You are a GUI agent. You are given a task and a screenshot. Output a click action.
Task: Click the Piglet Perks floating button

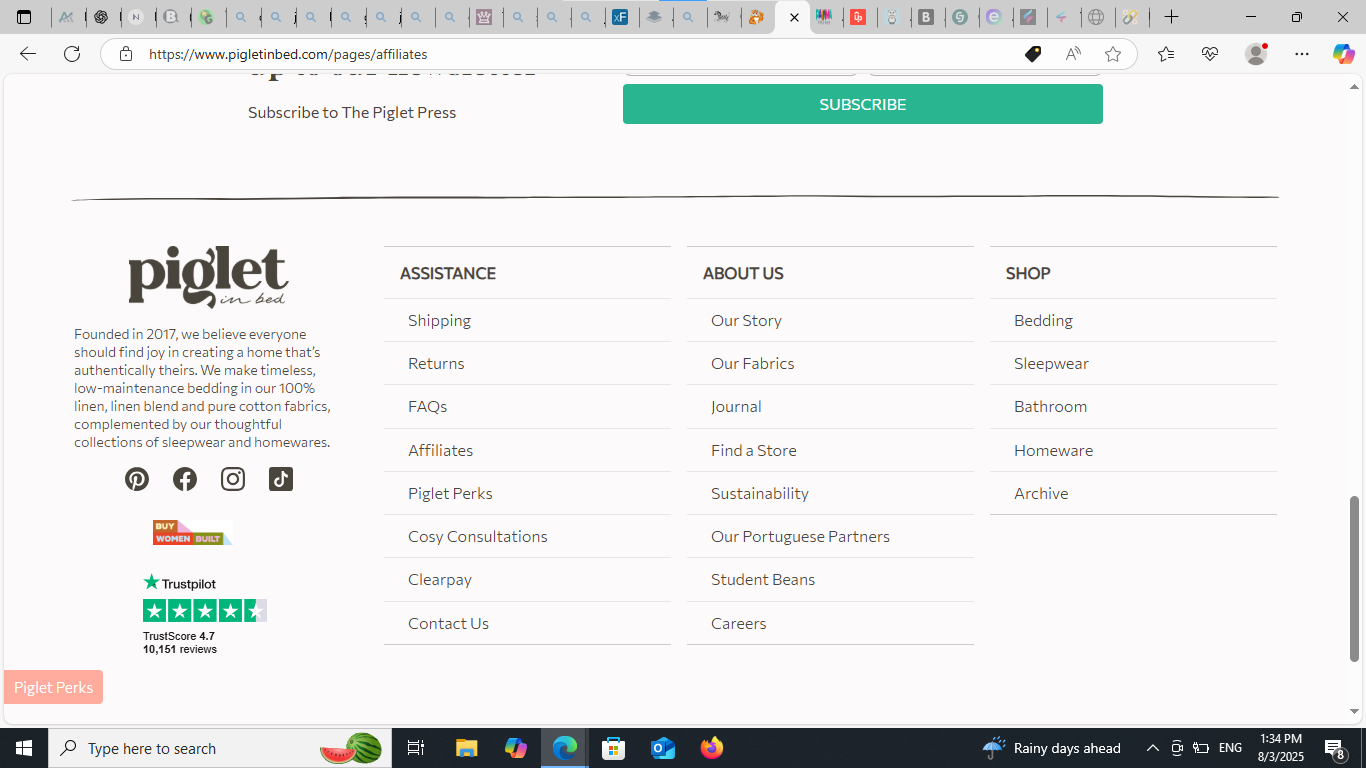[x=53, y=687]
